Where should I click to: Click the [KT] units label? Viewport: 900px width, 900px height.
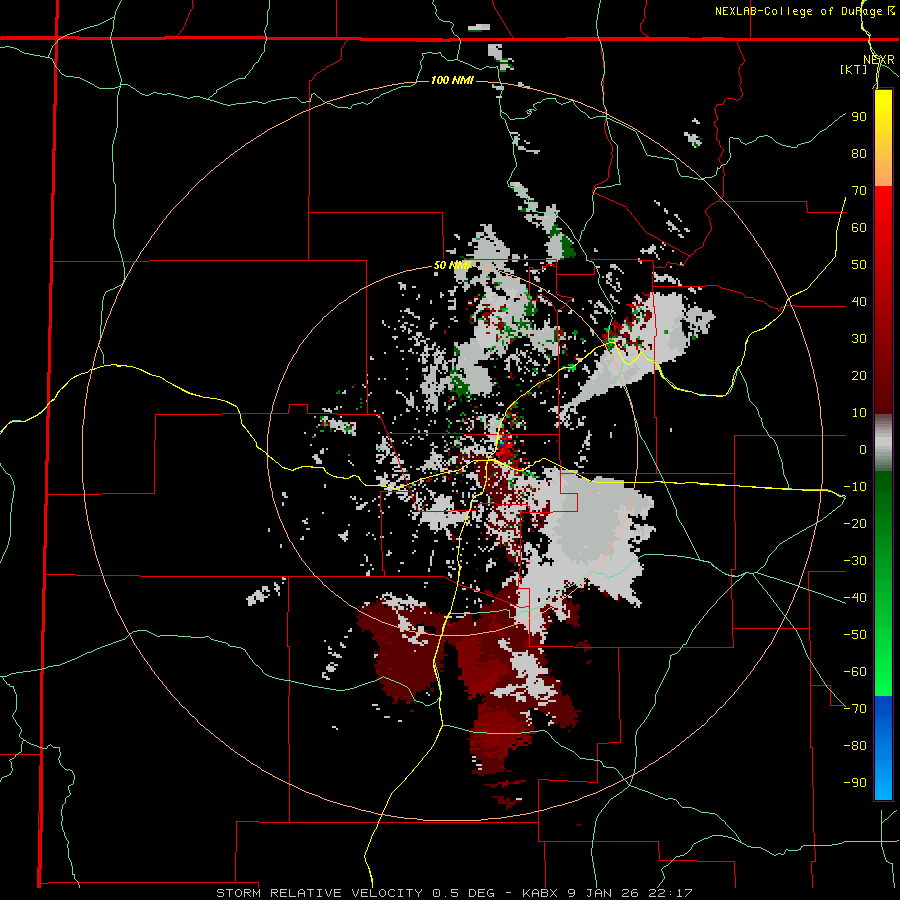pos(854,69)
